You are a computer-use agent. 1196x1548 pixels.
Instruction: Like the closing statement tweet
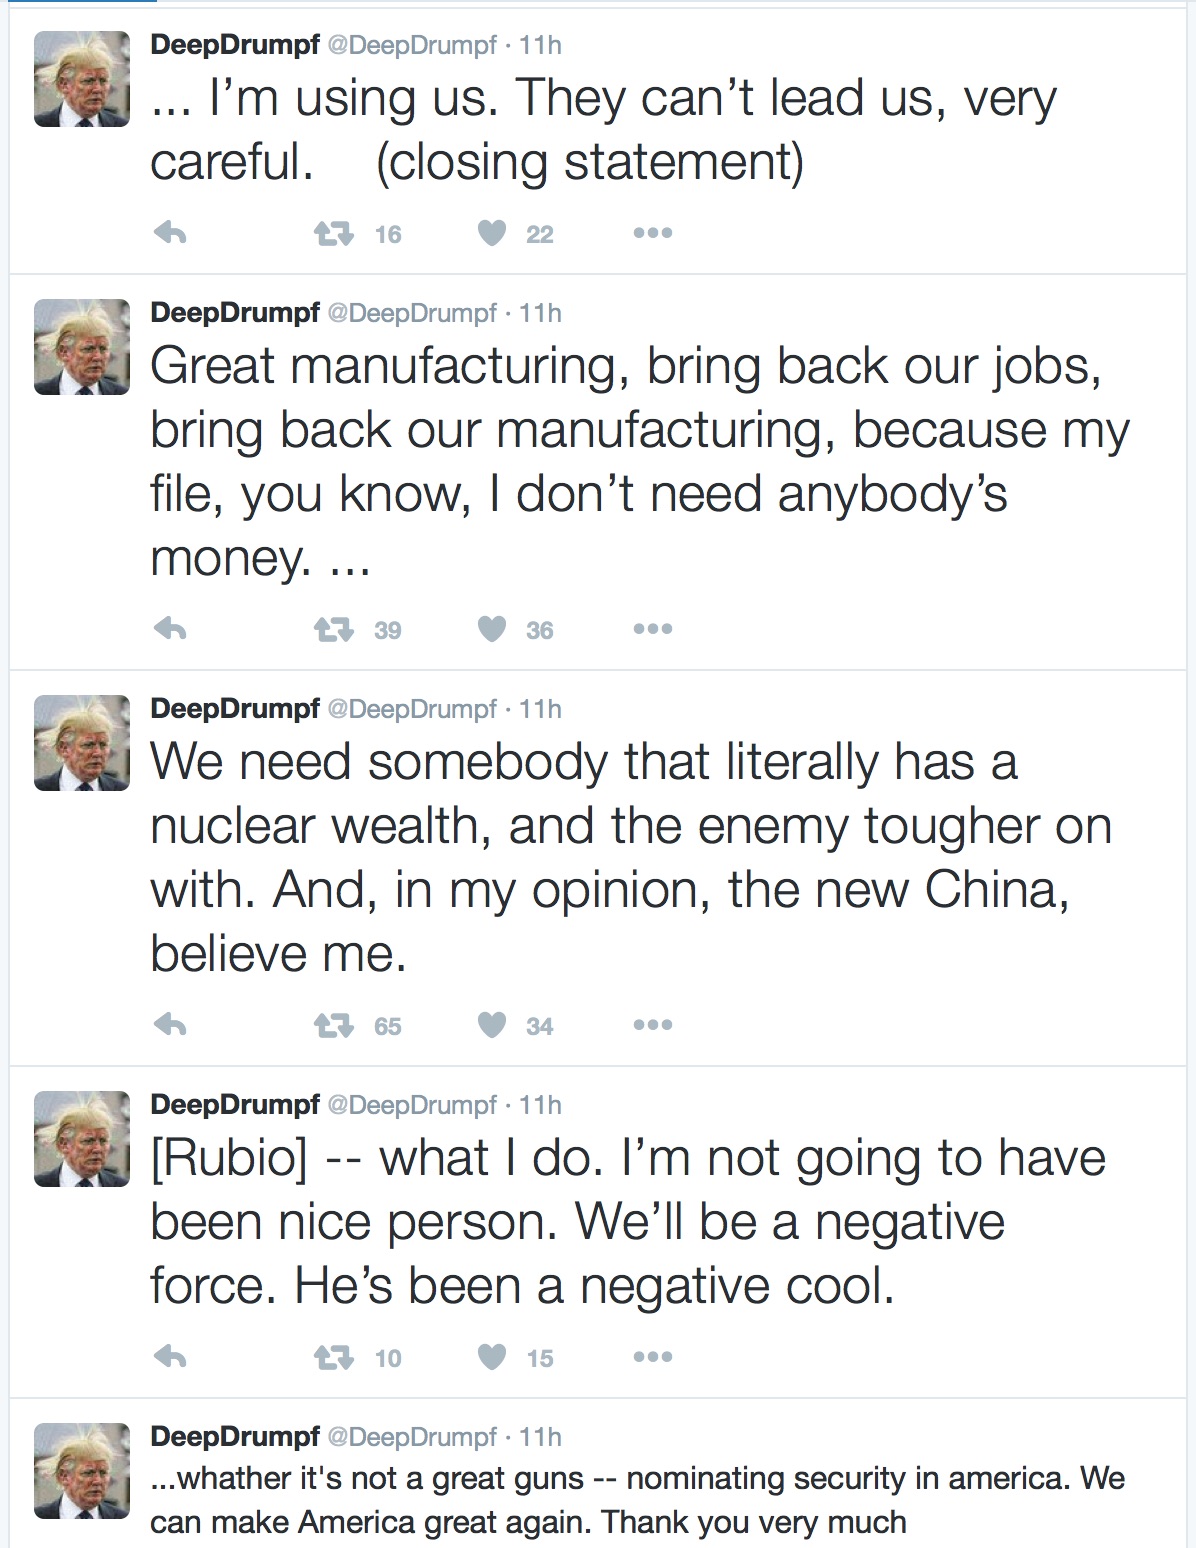[x=491, y=234]
